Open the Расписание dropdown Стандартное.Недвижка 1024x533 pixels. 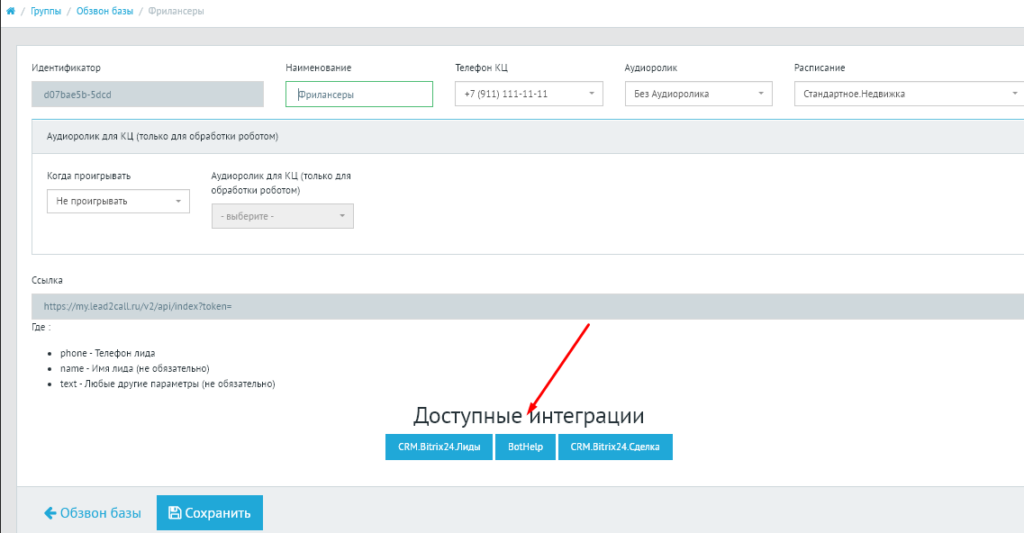coord(905,94)
